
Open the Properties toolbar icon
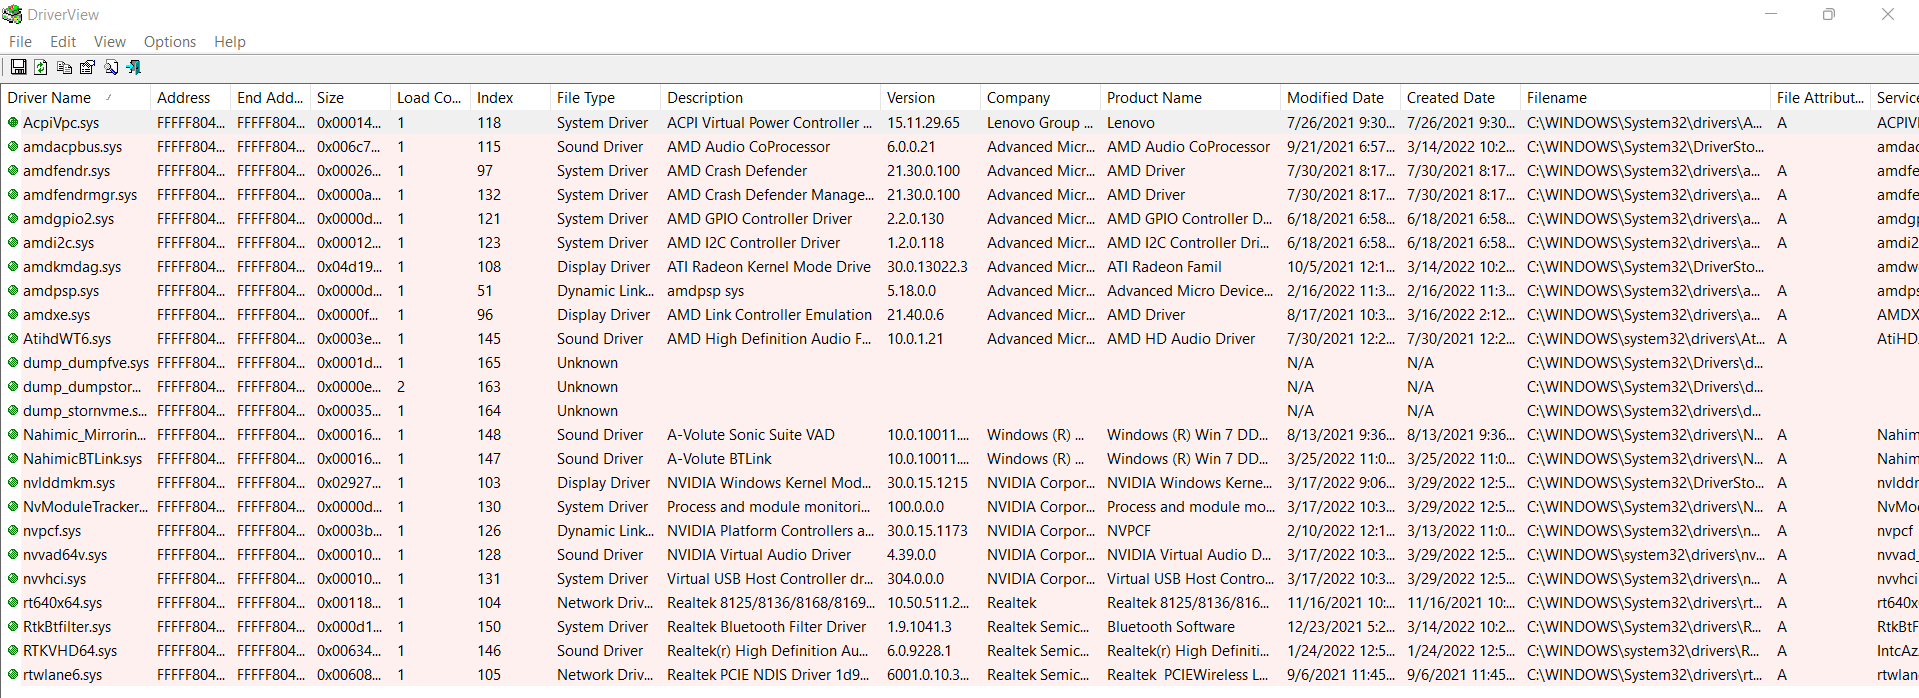tap(87, 67)
